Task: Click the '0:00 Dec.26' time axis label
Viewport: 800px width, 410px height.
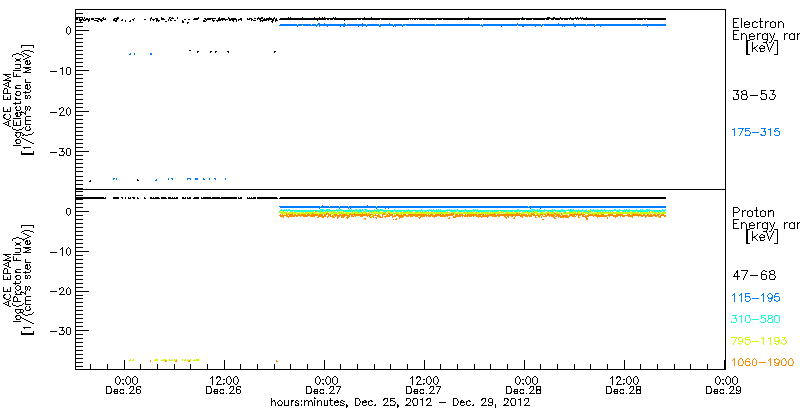Action: [x=124, y=386]
